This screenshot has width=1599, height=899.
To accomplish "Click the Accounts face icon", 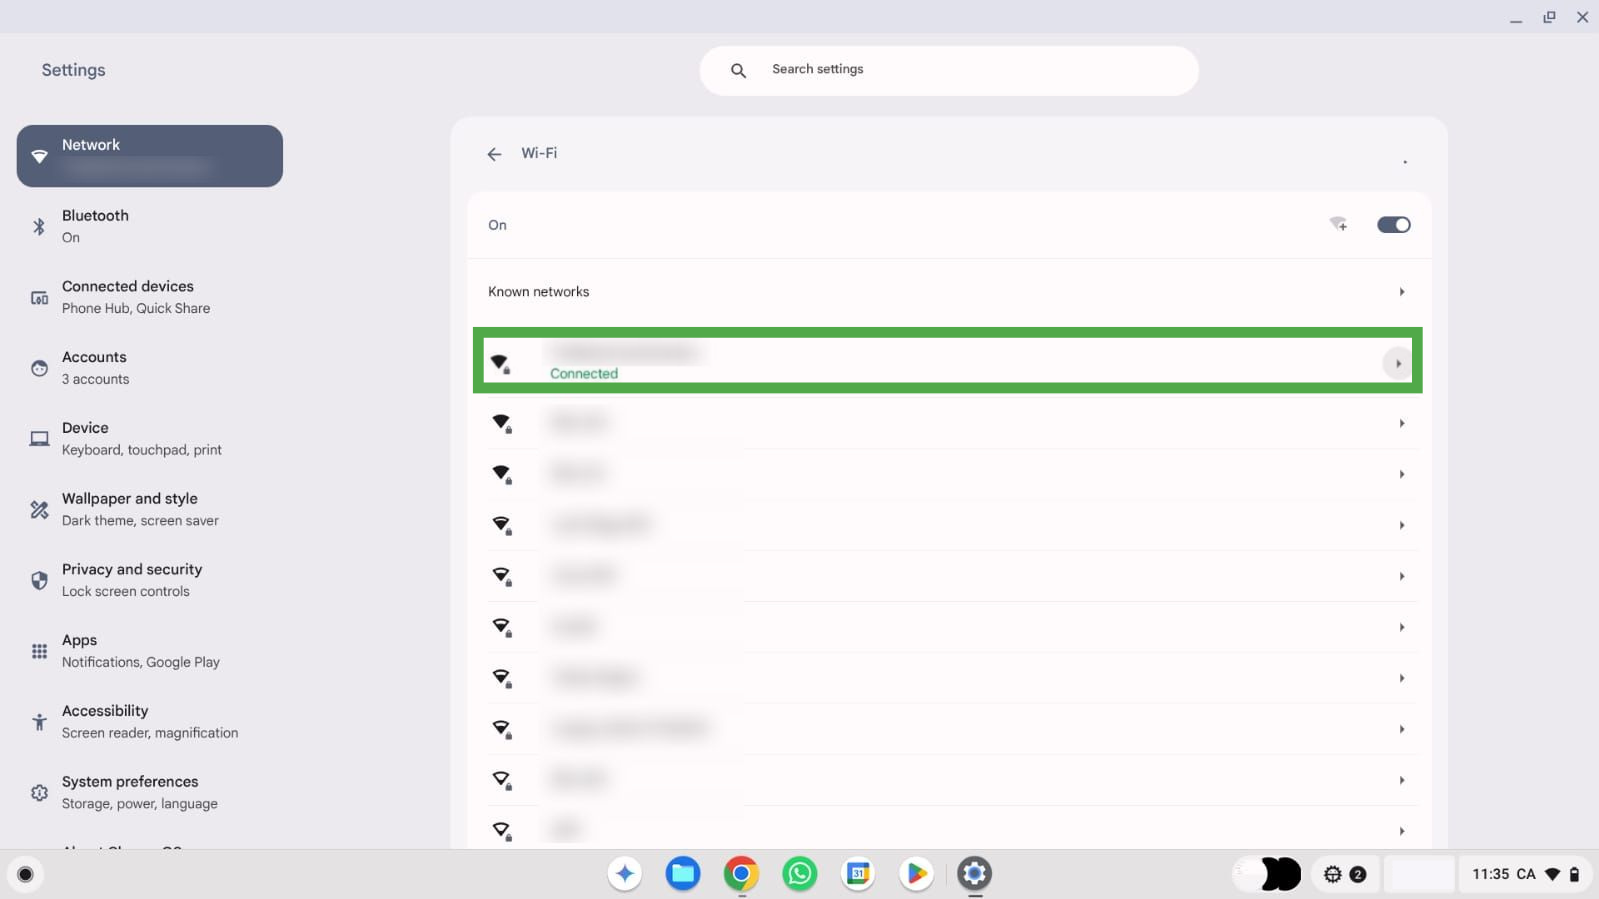I will 39,368.
